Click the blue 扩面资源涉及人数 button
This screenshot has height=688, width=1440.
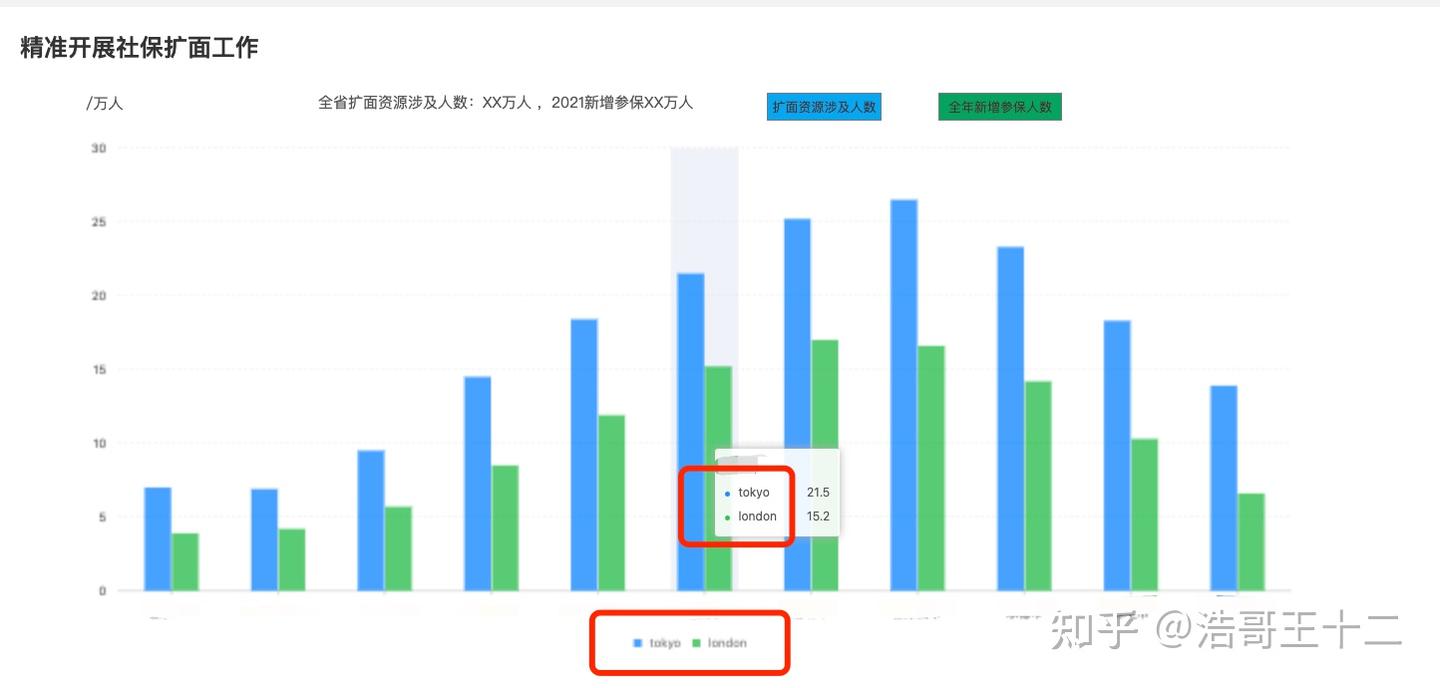(824, 106)
